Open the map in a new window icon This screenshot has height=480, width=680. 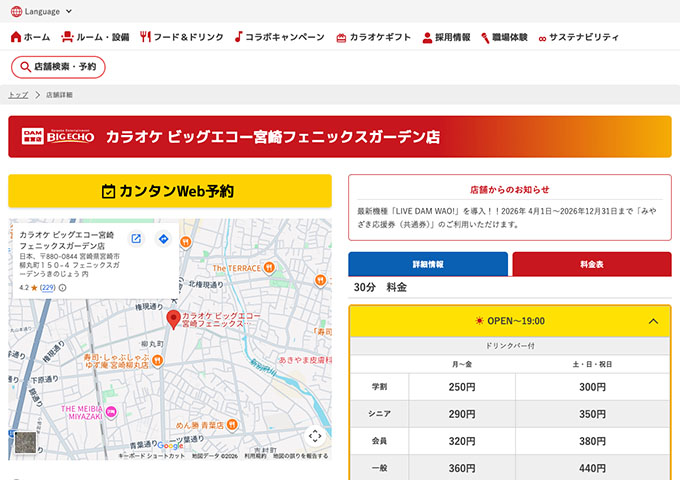(x=136, y=238)
